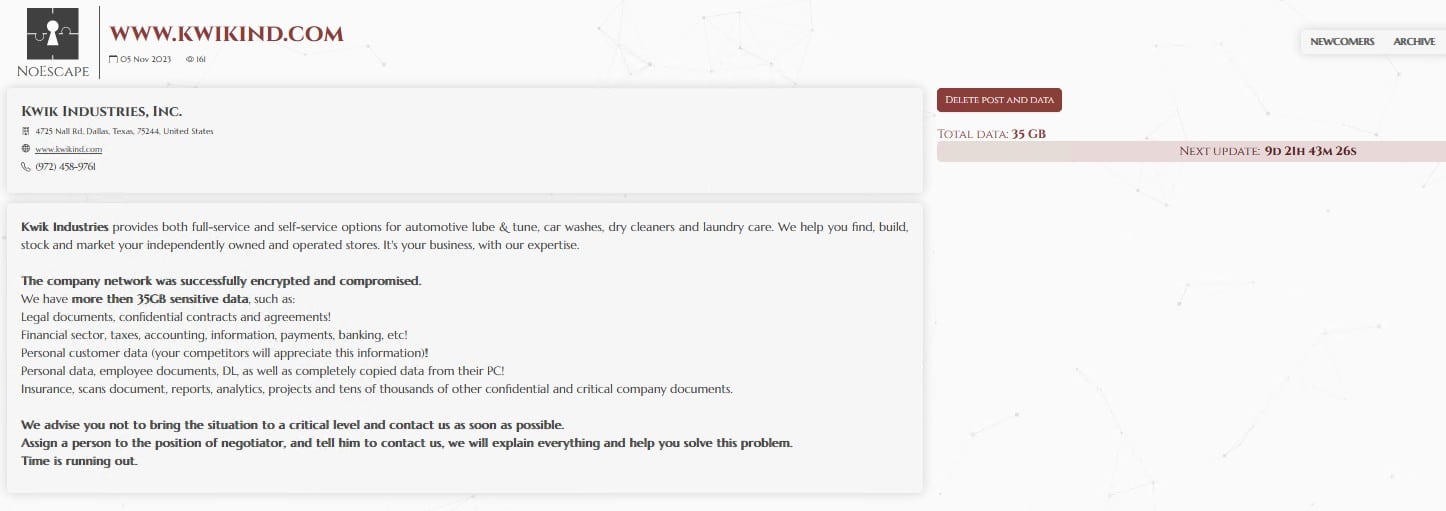This screenshot has height=511, width=1446.
Task: Click the view count number 161
Action: tap(201, 59)
